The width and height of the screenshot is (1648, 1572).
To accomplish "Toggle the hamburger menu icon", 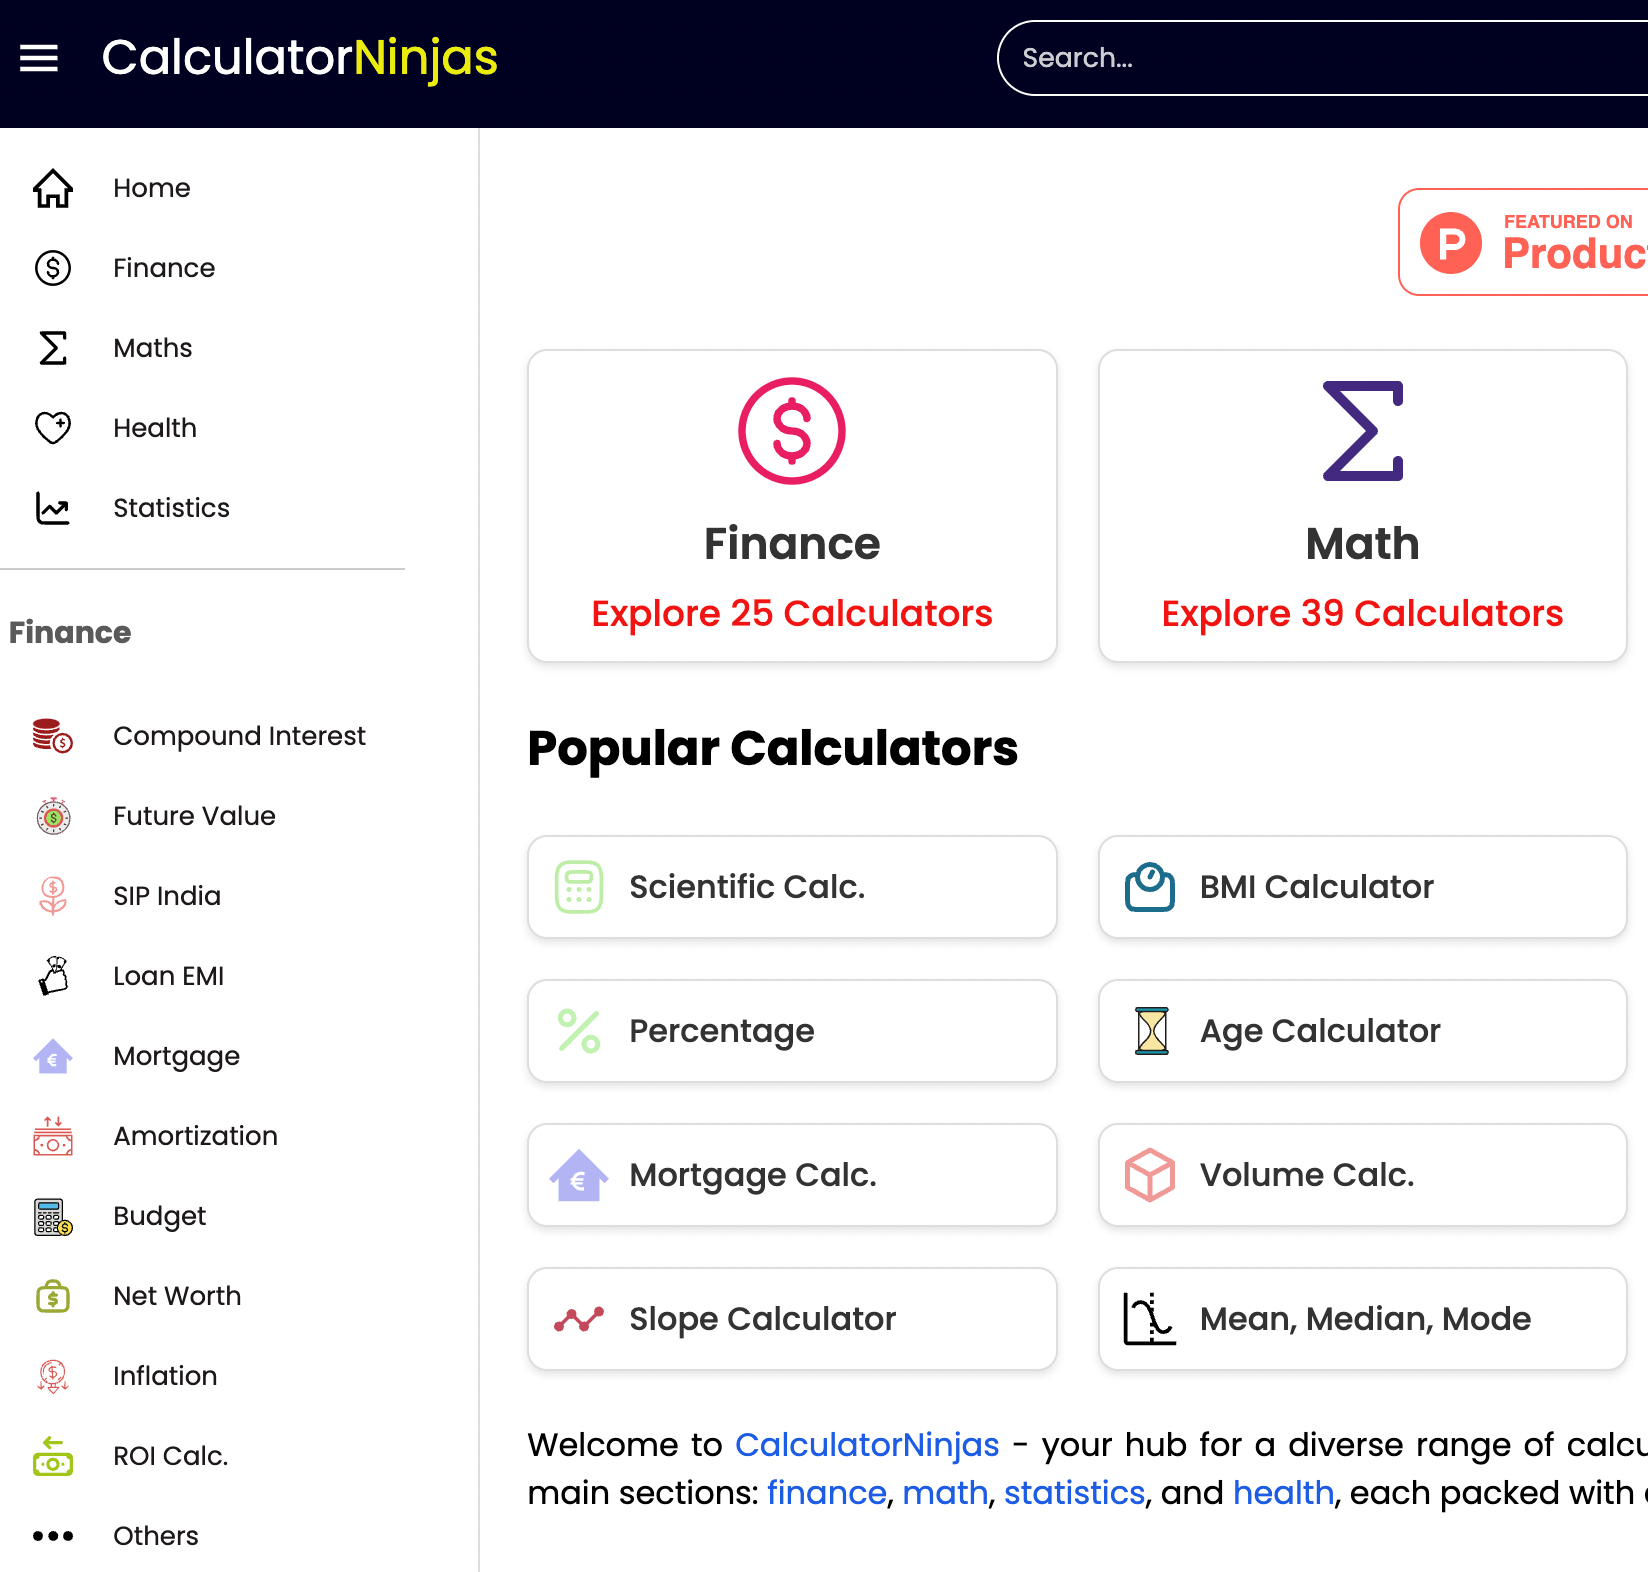I will point(39,58).
